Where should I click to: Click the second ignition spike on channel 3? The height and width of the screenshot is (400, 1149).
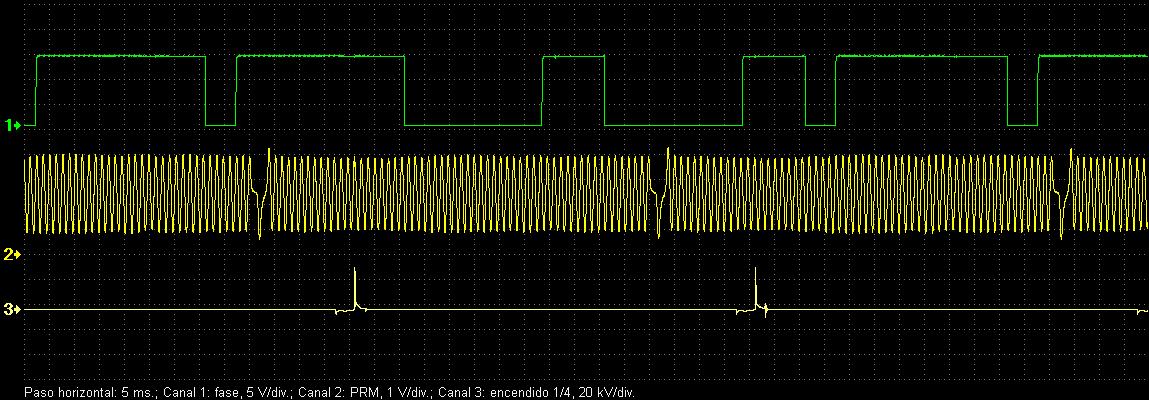tap(756, 290)
